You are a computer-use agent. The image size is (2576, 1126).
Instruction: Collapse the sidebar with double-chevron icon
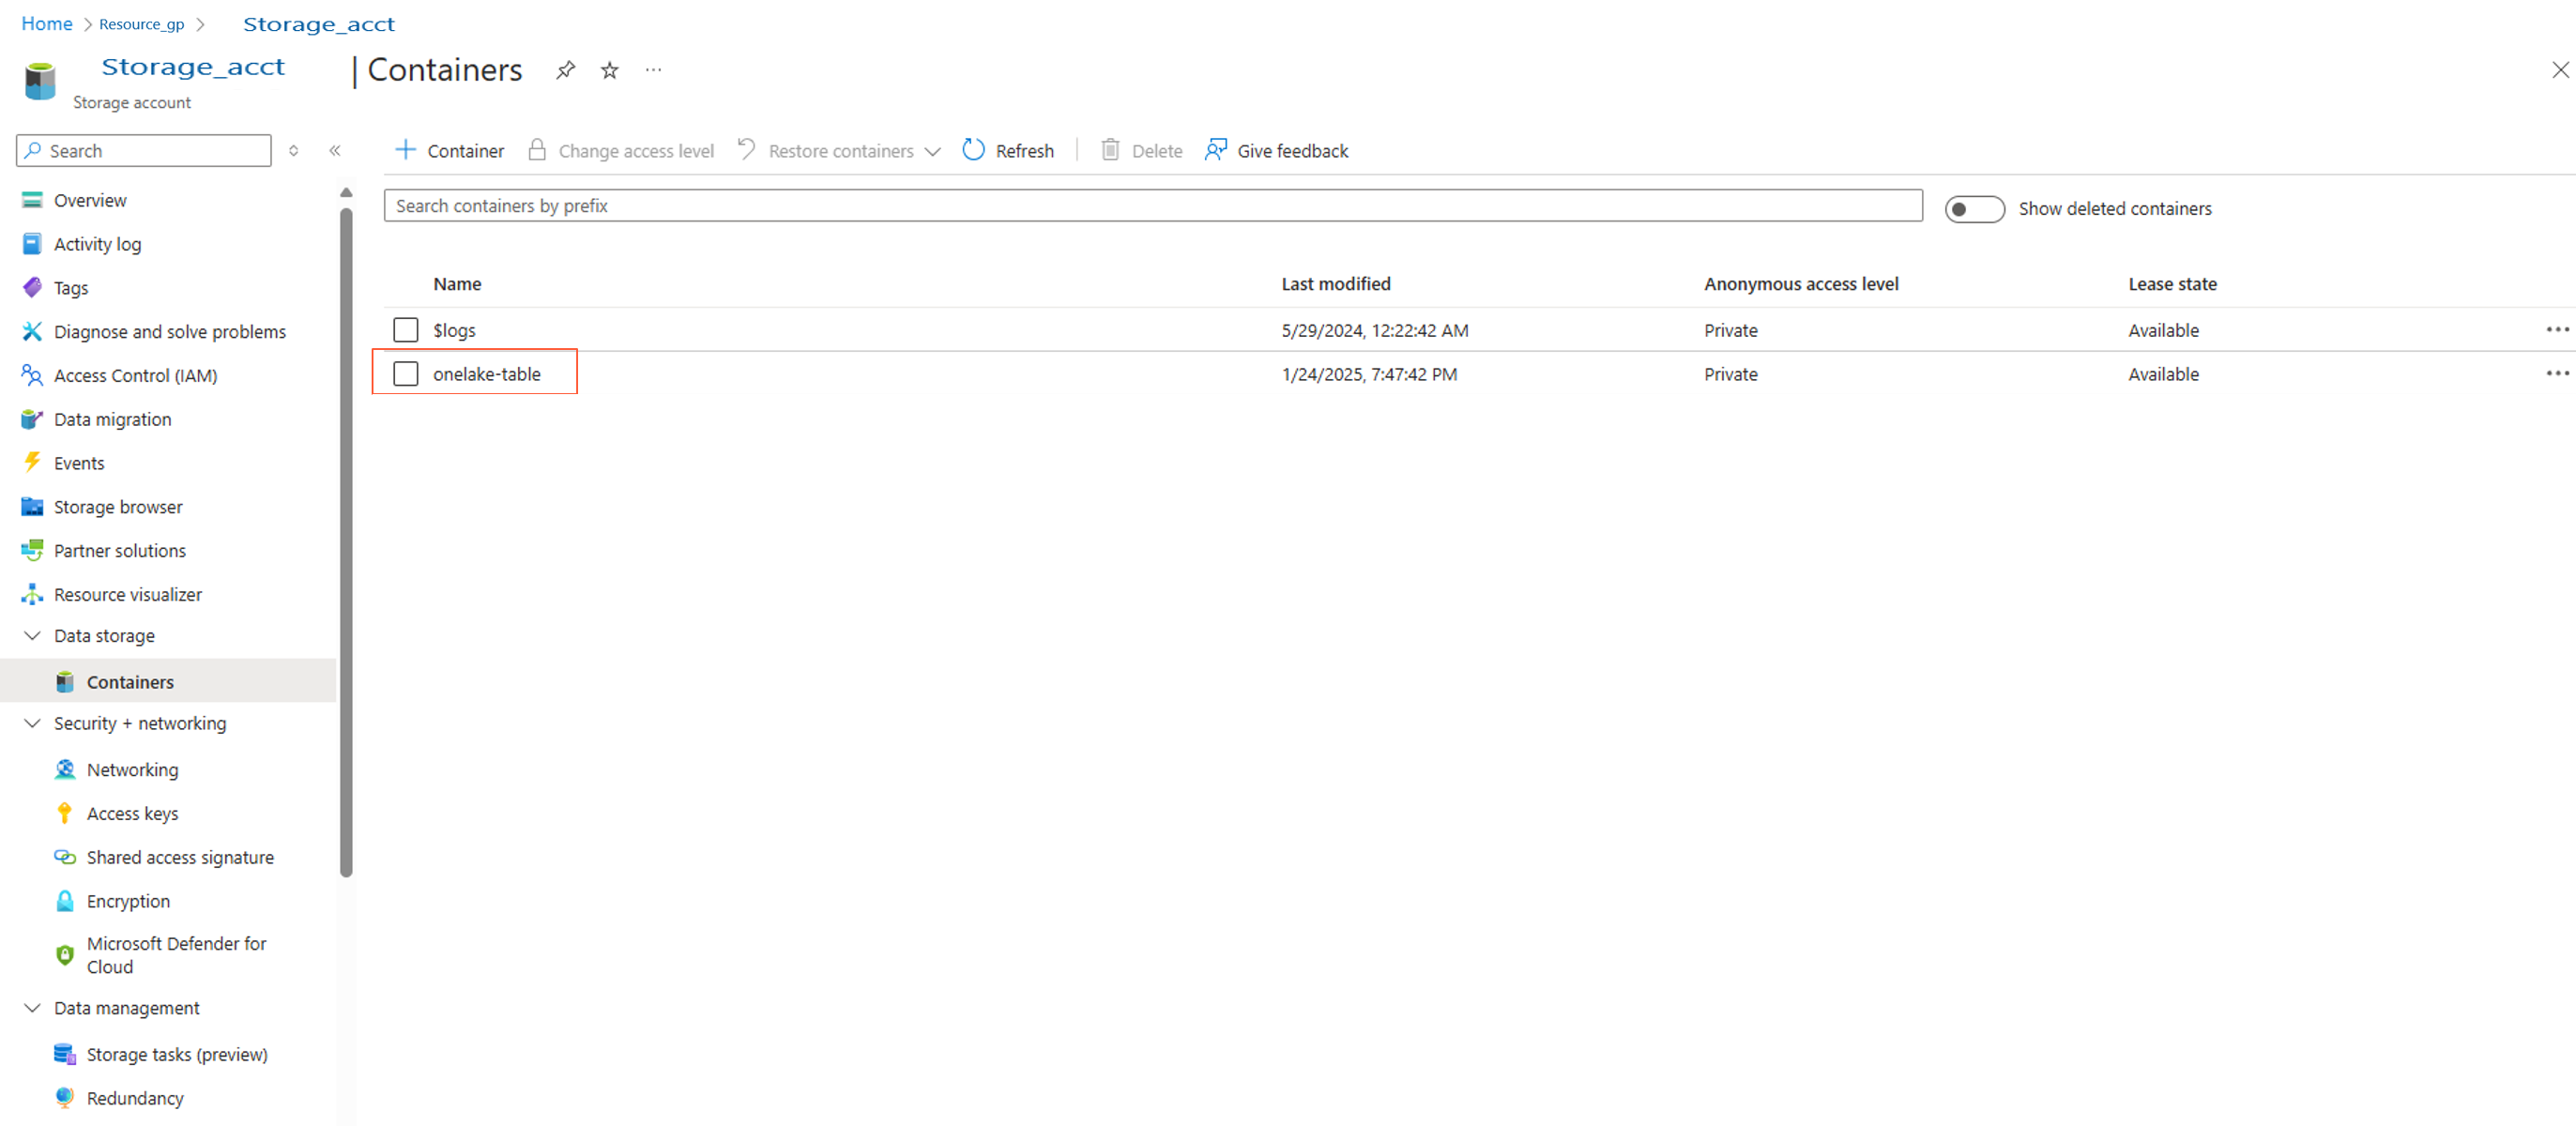click(x=335, y=150)
